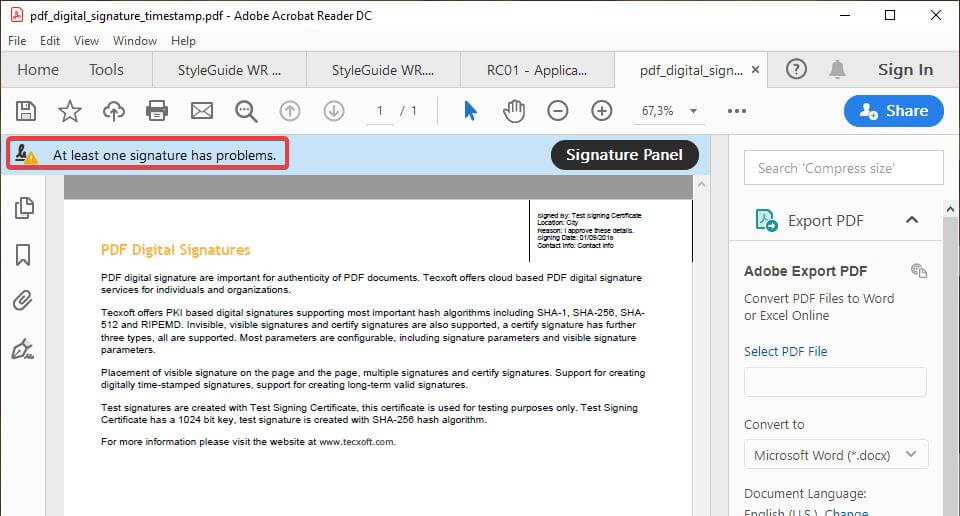Click the 'At least one signature has problems.' message
This screenshot has height=516, width=960.
point(164,155)
